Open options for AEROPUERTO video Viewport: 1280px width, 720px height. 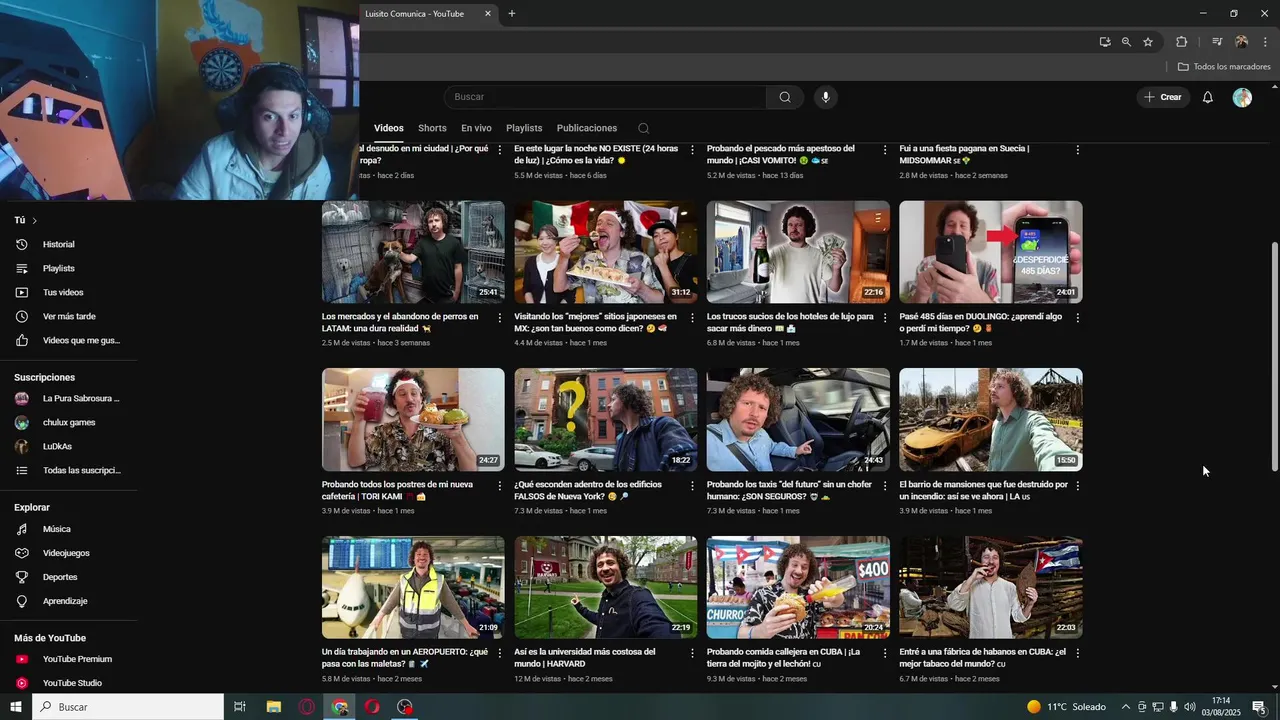pyautogui.click(x=500, y=653)
